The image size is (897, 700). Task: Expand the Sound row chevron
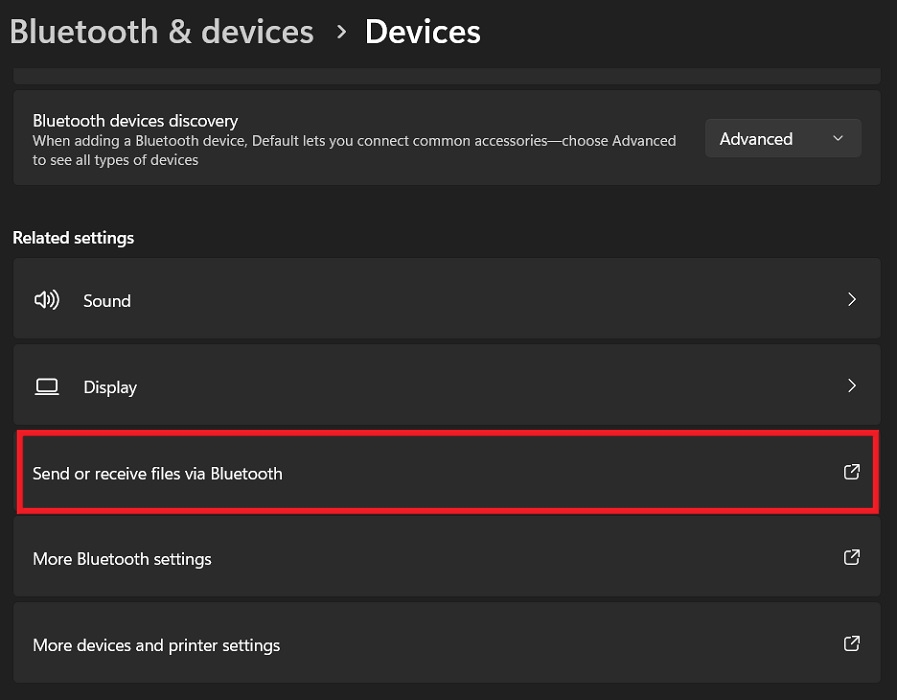852,299
